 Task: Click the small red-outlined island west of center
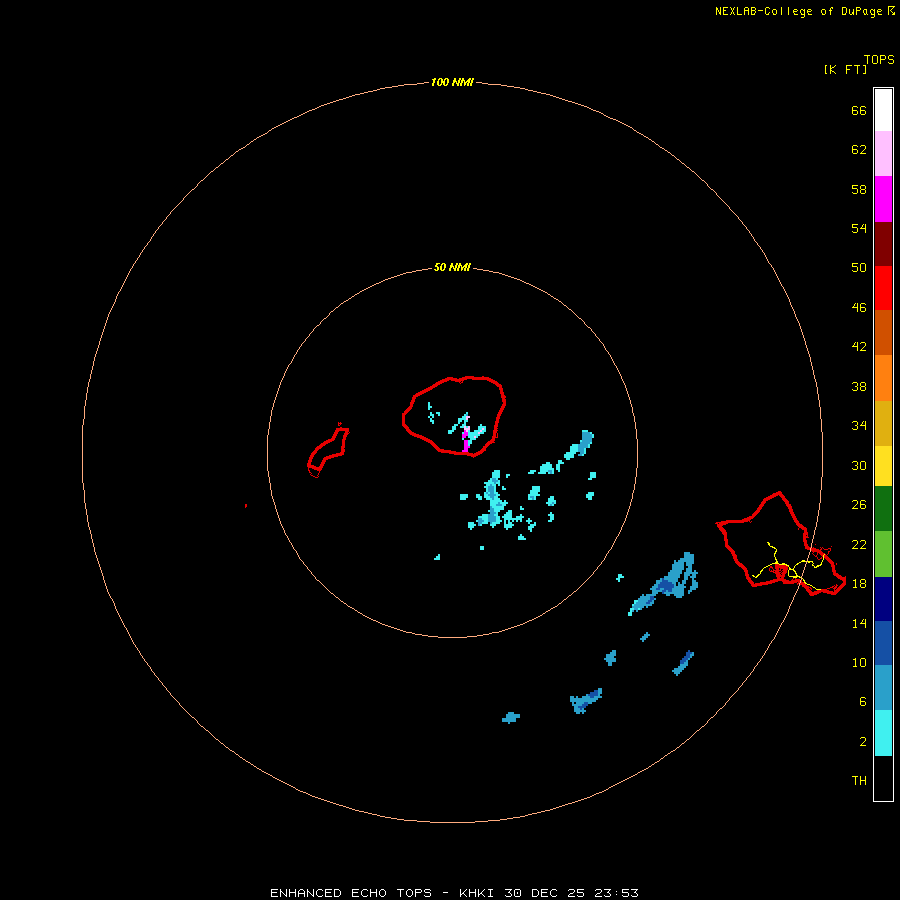[328, 449]
